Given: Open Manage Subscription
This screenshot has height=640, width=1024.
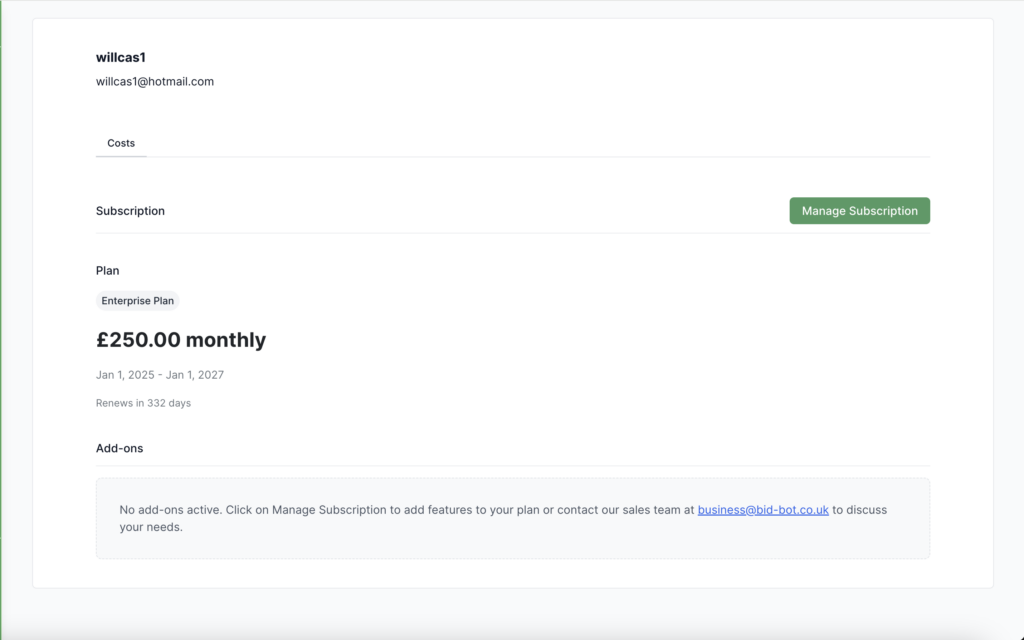Looking at the screenshot, I should [x=859, y=211].
